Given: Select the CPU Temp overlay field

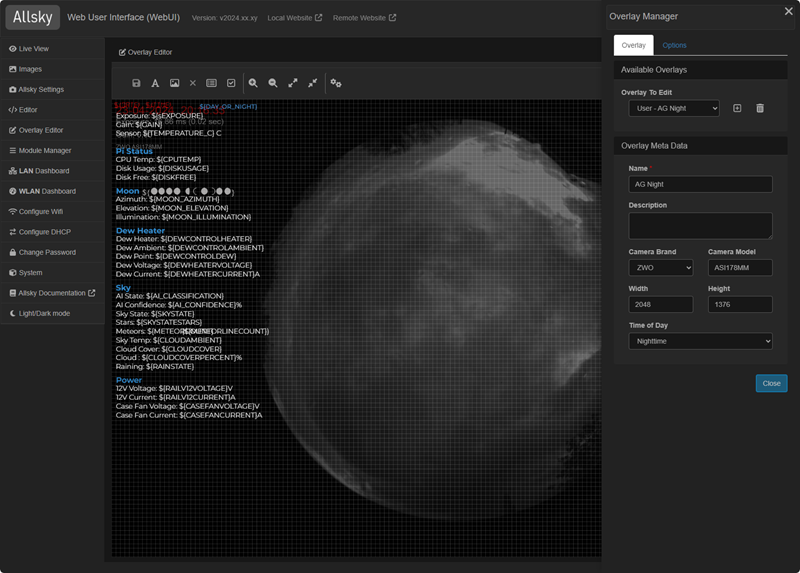Looking at the screenshot, I should (158, 160).
